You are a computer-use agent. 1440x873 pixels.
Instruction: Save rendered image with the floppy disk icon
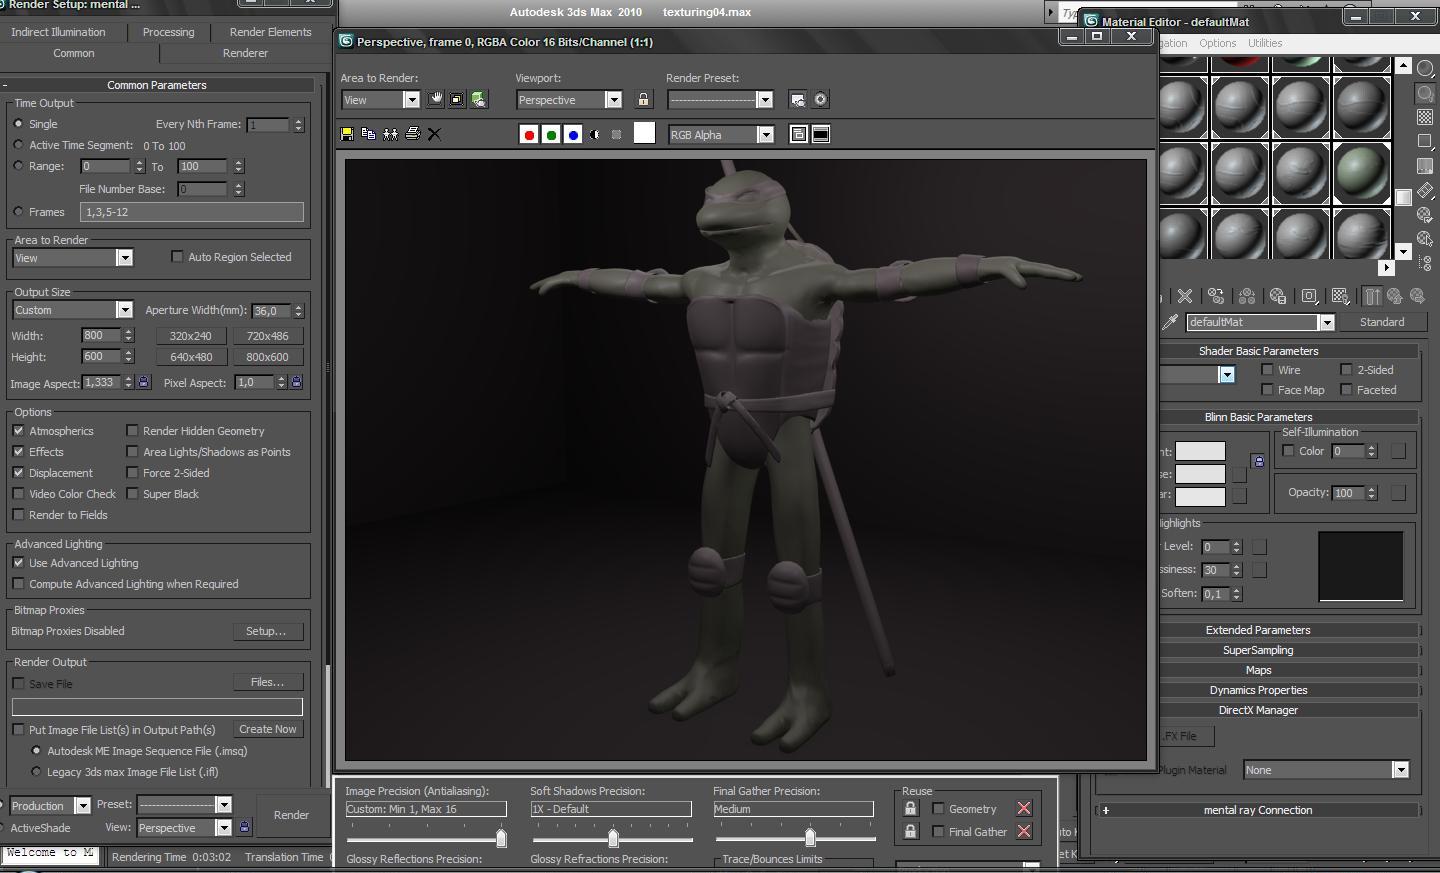(347, 134)
